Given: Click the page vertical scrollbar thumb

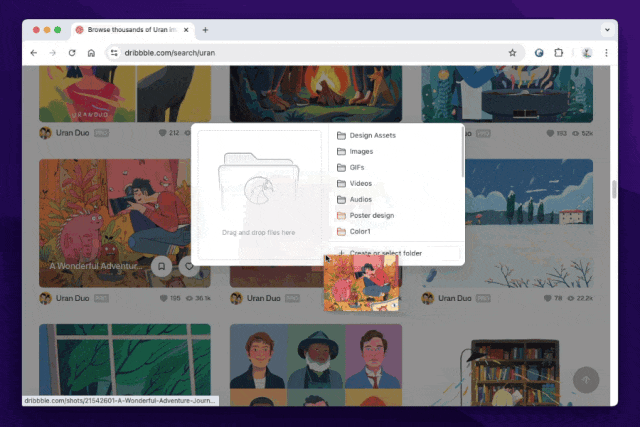Looking at the screenshot, I should [614, 190].
